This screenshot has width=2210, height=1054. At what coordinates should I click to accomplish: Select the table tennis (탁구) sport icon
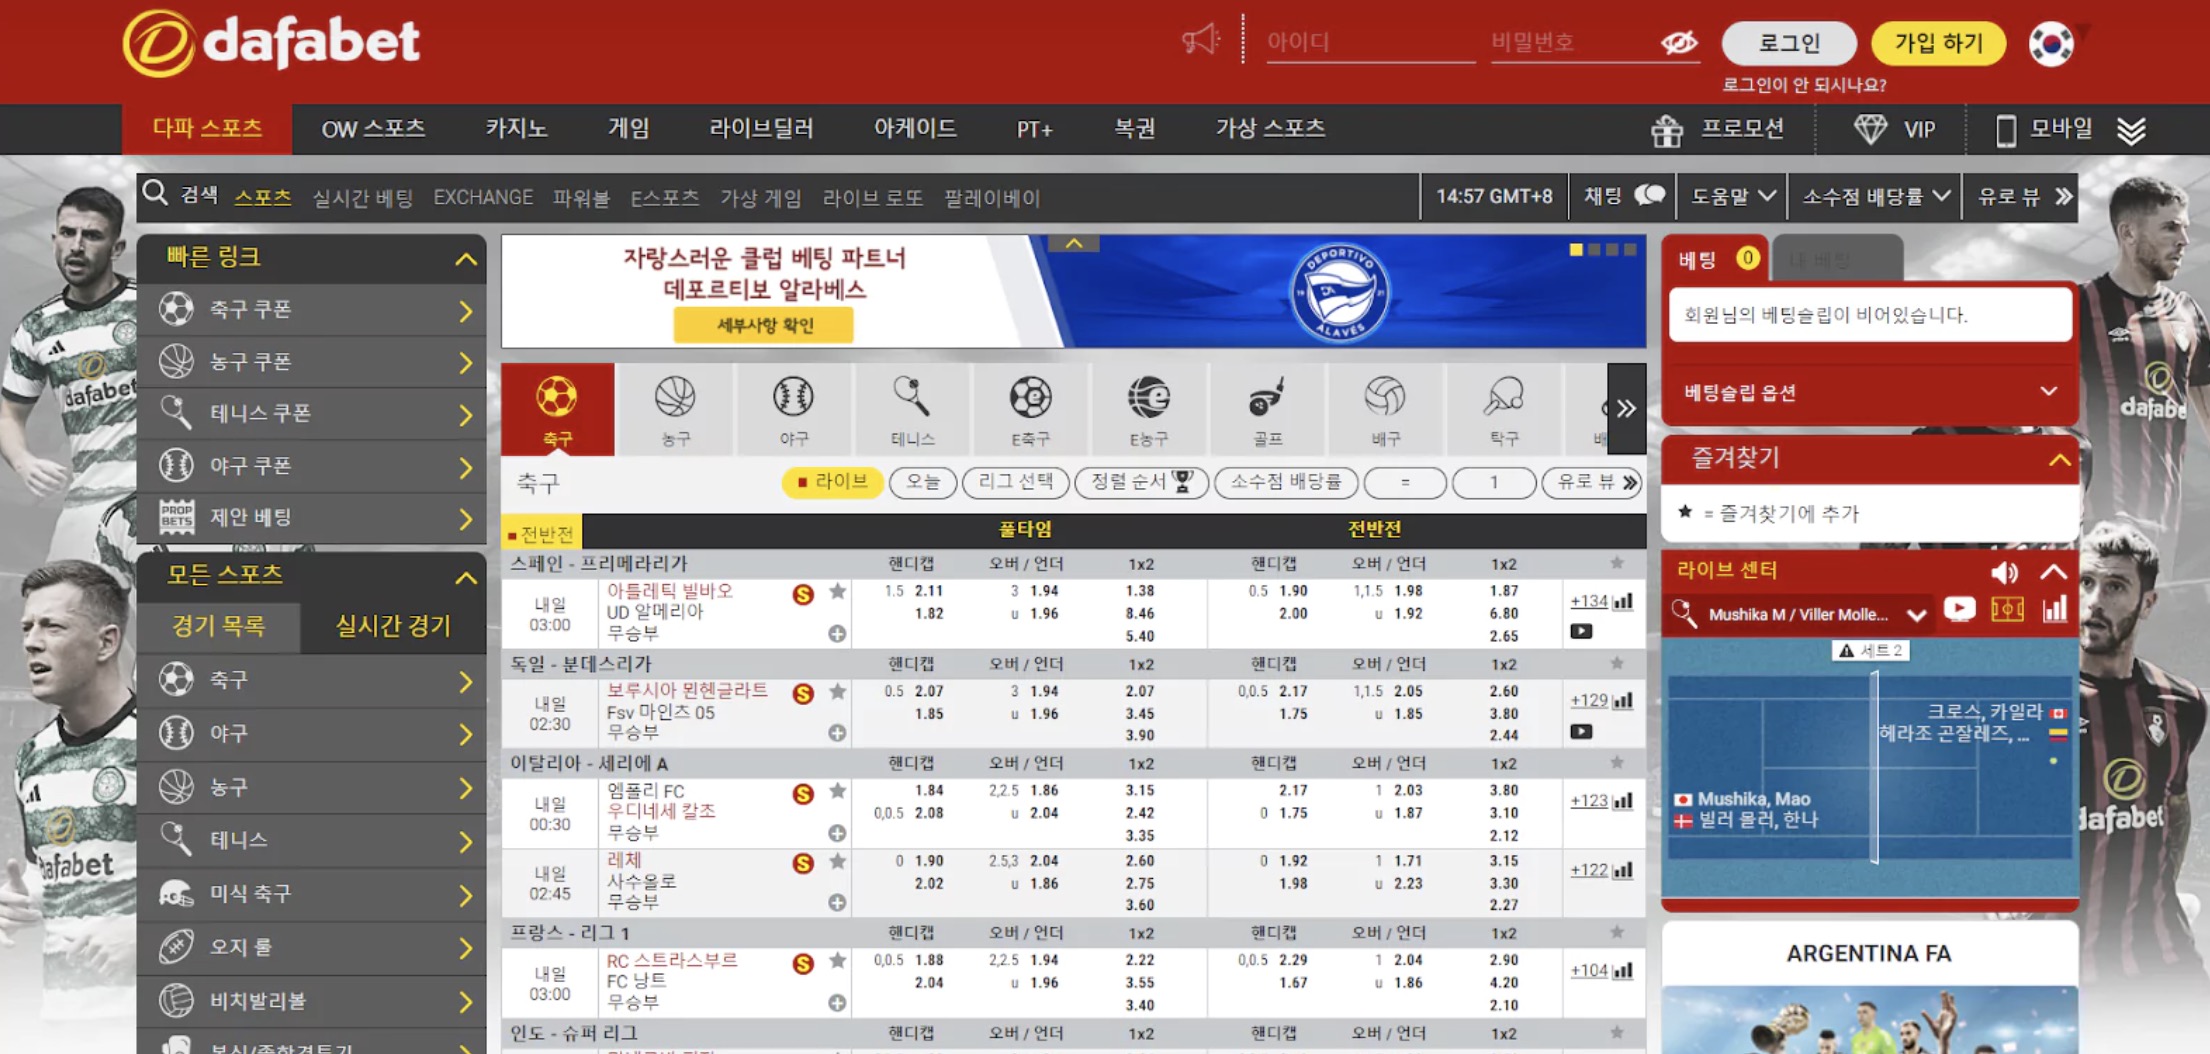[x=1503, y=409]
